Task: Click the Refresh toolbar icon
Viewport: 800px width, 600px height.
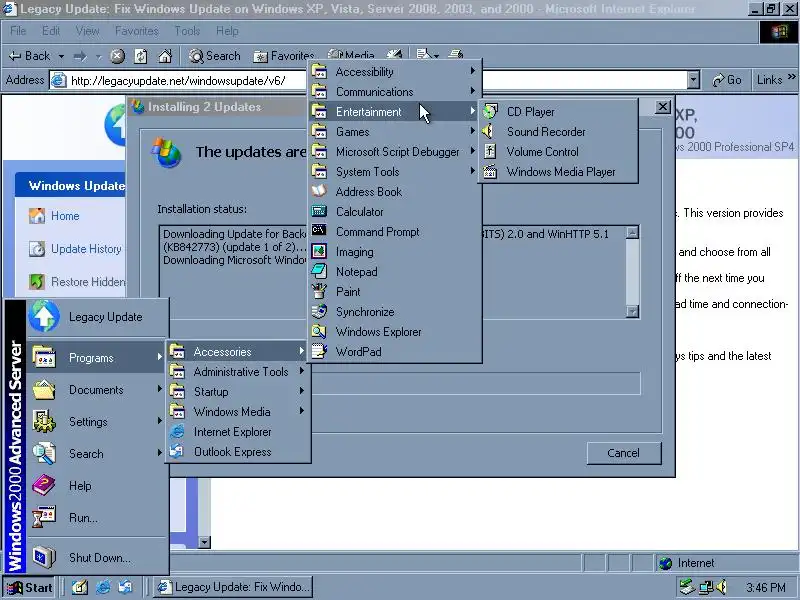Action: [141, 56]
